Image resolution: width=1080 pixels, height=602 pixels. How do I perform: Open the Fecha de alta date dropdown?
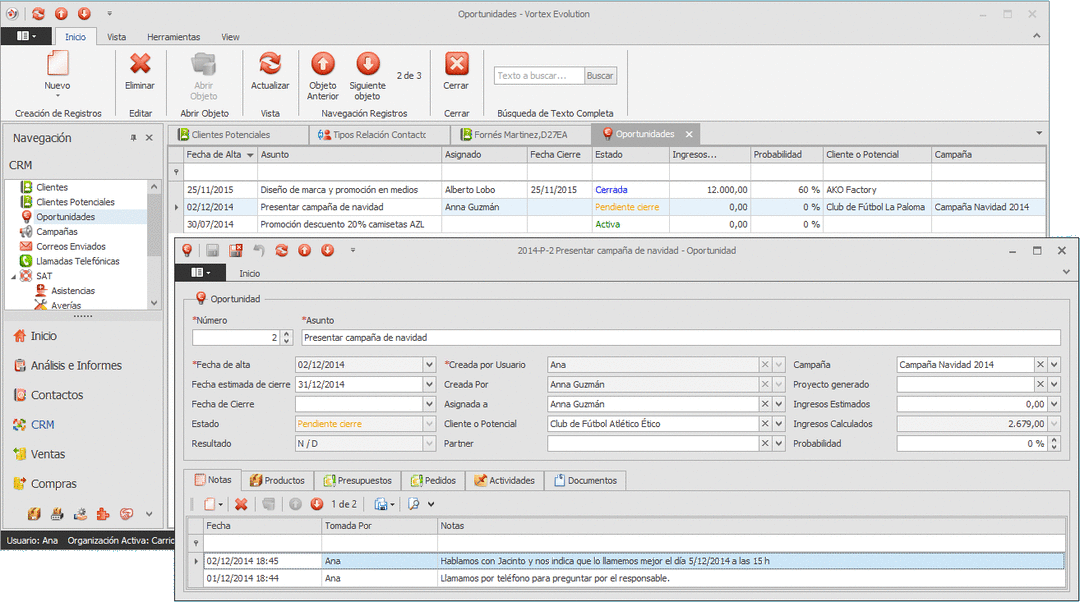(430, 365)
